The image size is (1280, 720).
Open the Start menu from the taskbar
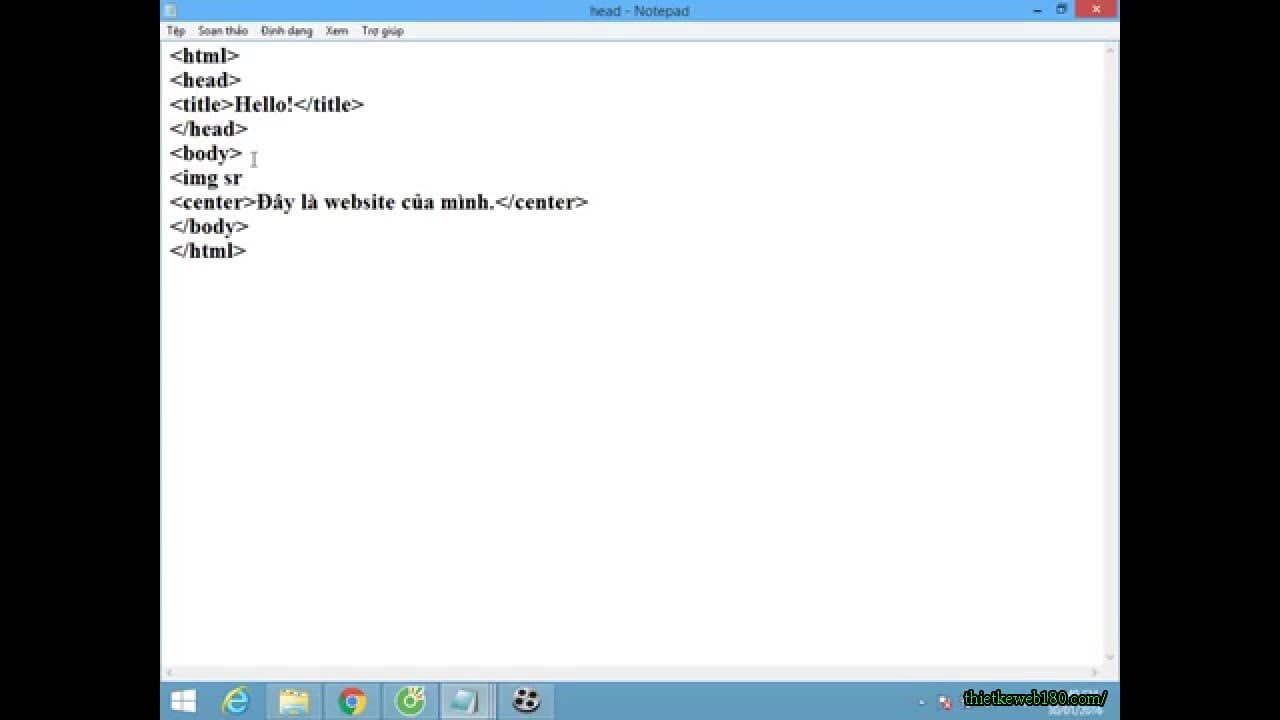[181, 702]
